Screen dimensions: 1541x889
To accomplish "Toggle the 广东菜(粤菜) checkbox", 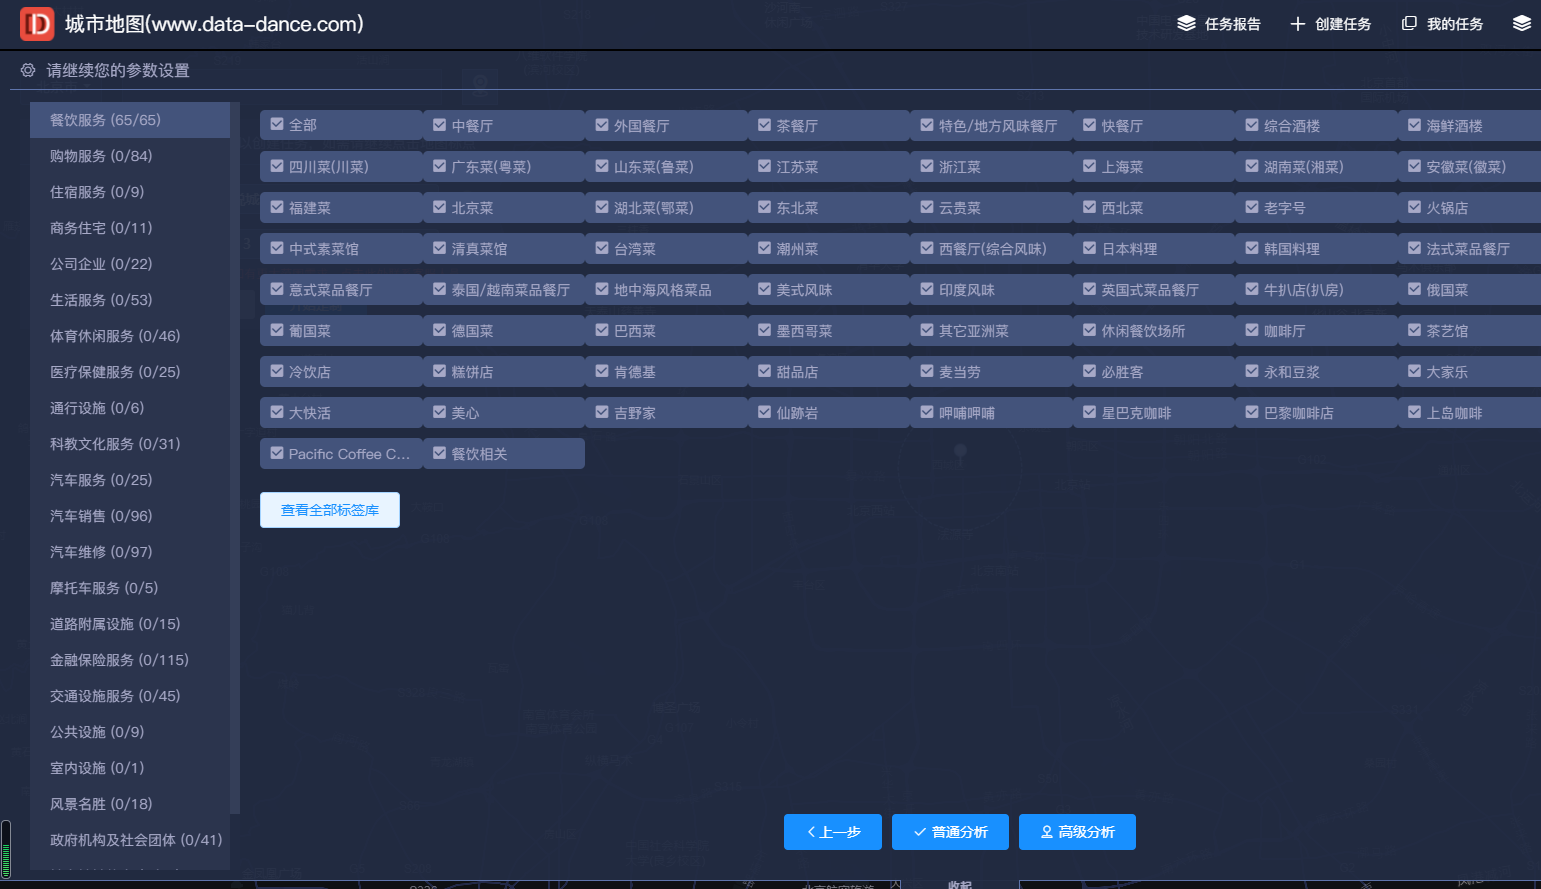I will click(x=440, y=166).
